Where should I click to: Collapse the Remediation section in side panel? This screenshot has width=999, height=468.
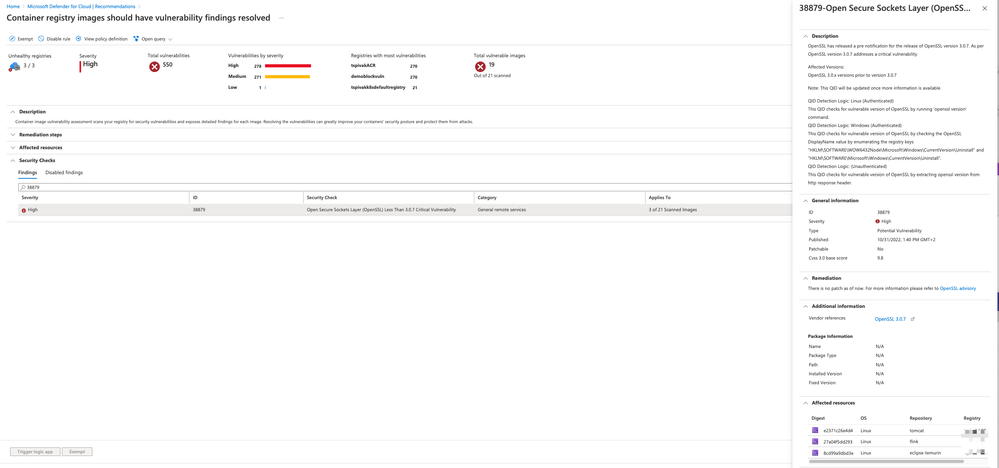click(805, 278)
